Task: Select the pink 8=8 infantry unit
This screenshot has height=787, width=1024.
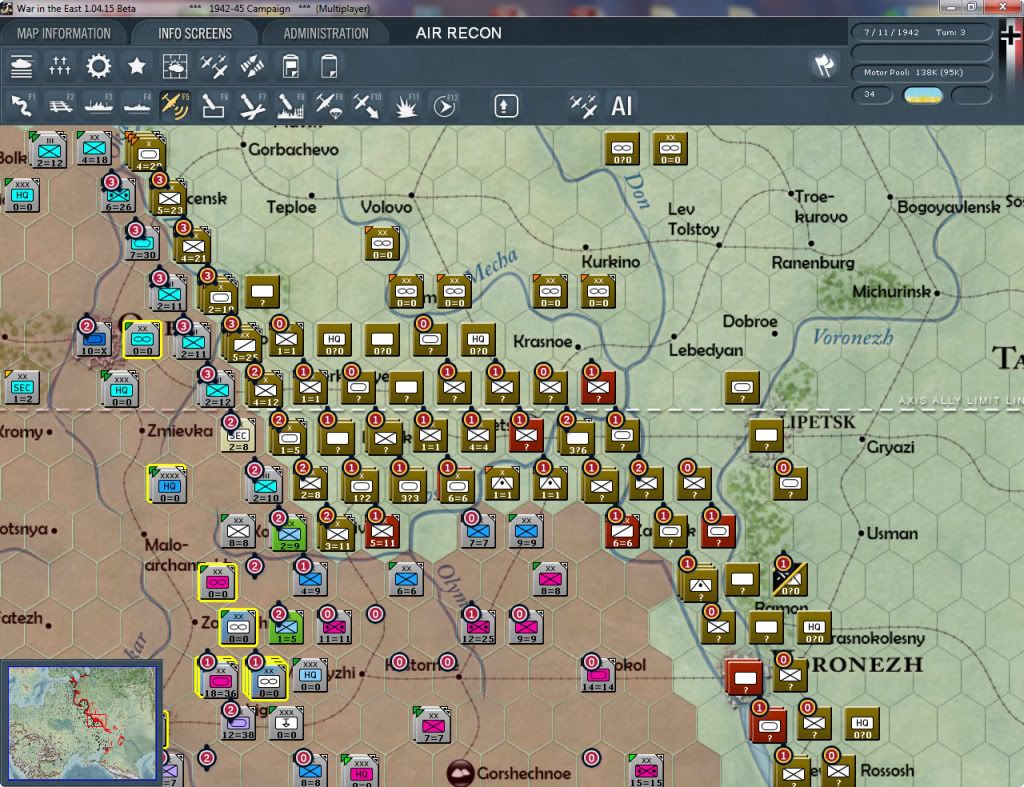Action: pyautogui.click(x=550, y=579)
